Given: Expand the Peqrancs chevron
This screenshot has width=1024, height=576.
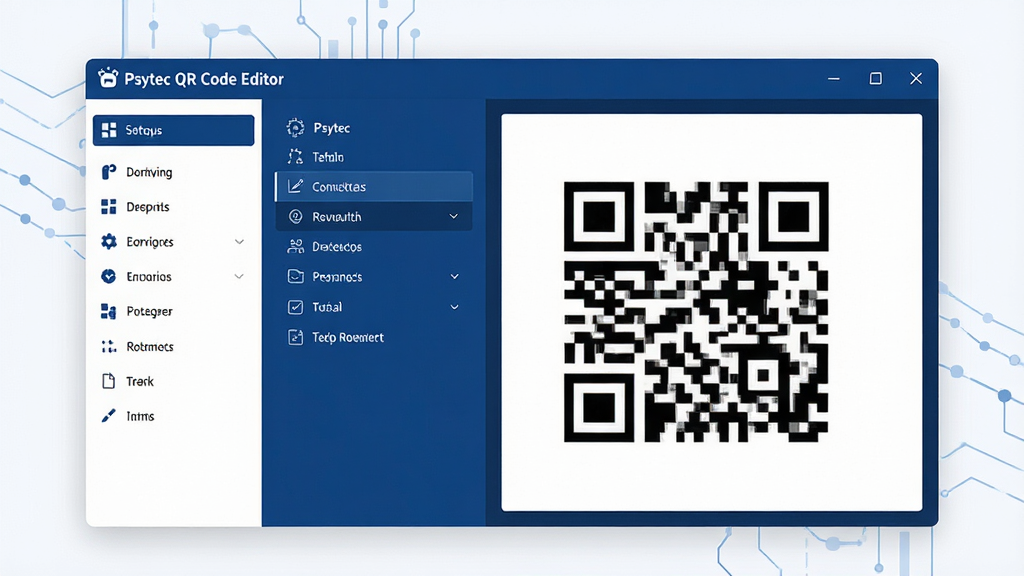Looking at the screenshot, I should (x=455, y=276).
